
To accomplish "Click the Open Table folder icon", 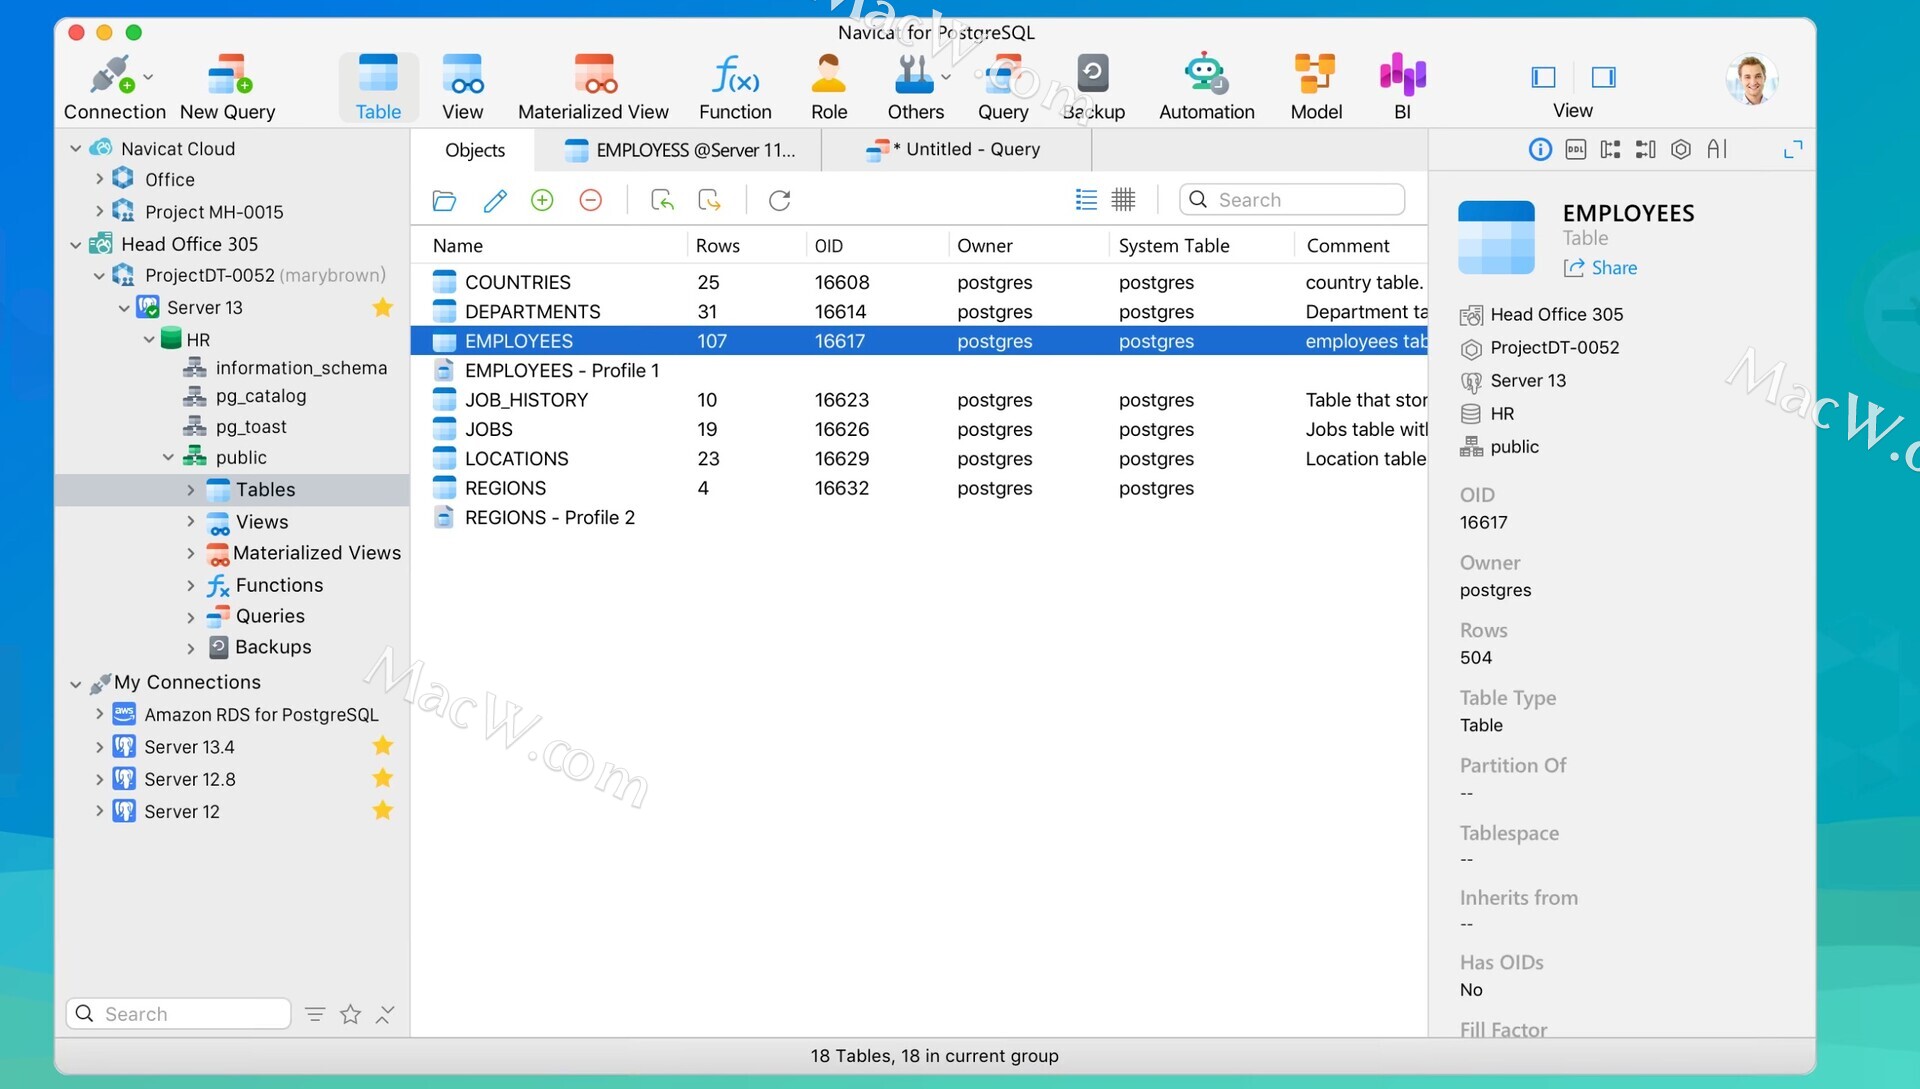I will click(x=444, y=200).
